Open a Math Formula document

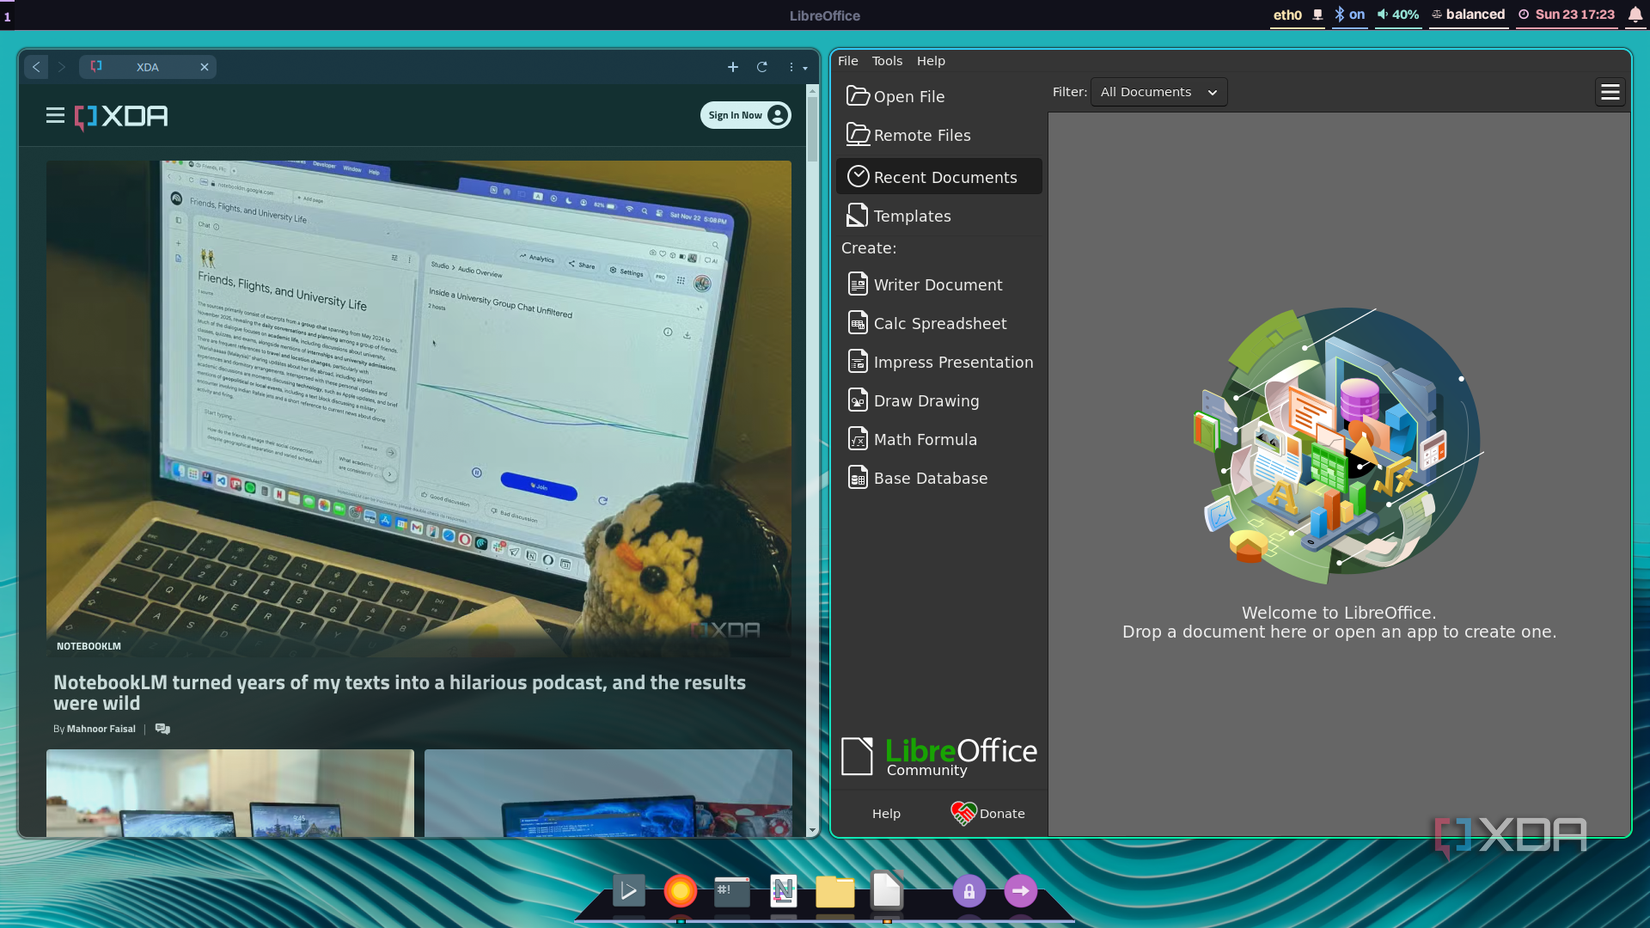pos(925,439)
